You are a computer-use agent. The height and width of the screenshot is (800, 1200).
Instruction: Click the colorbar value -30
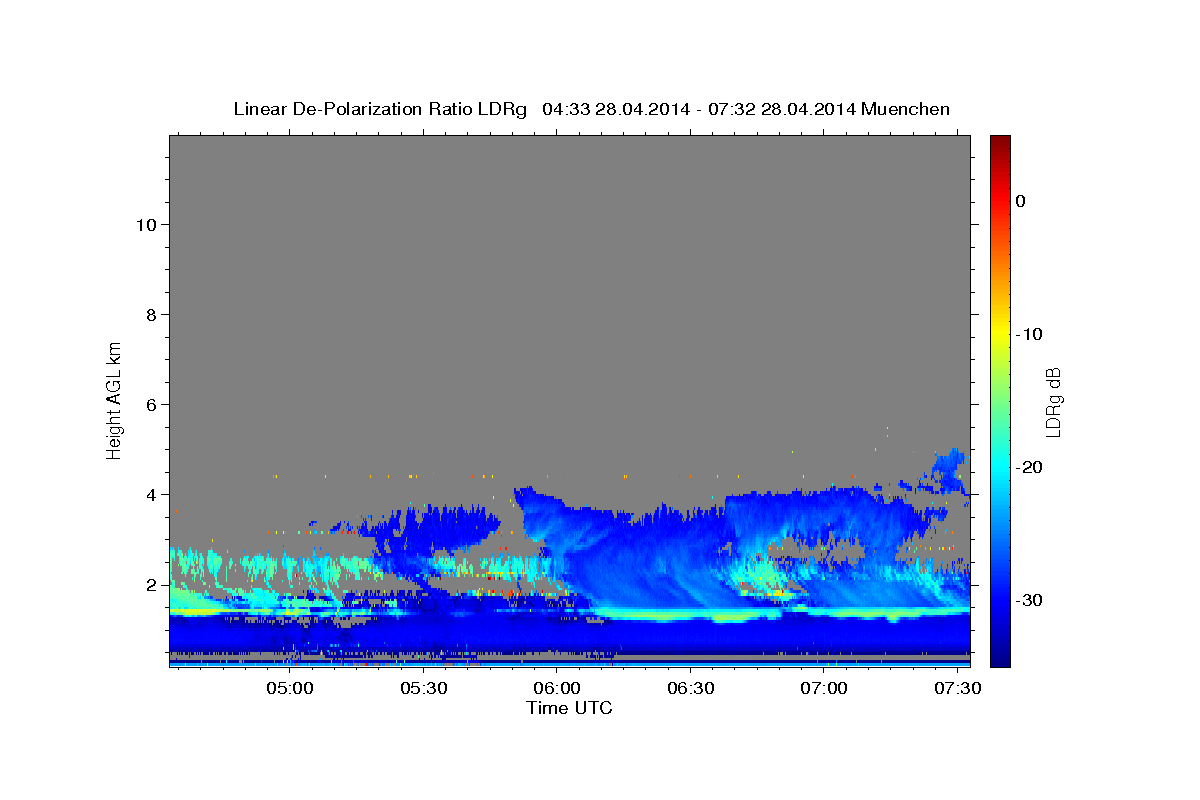1030,600
